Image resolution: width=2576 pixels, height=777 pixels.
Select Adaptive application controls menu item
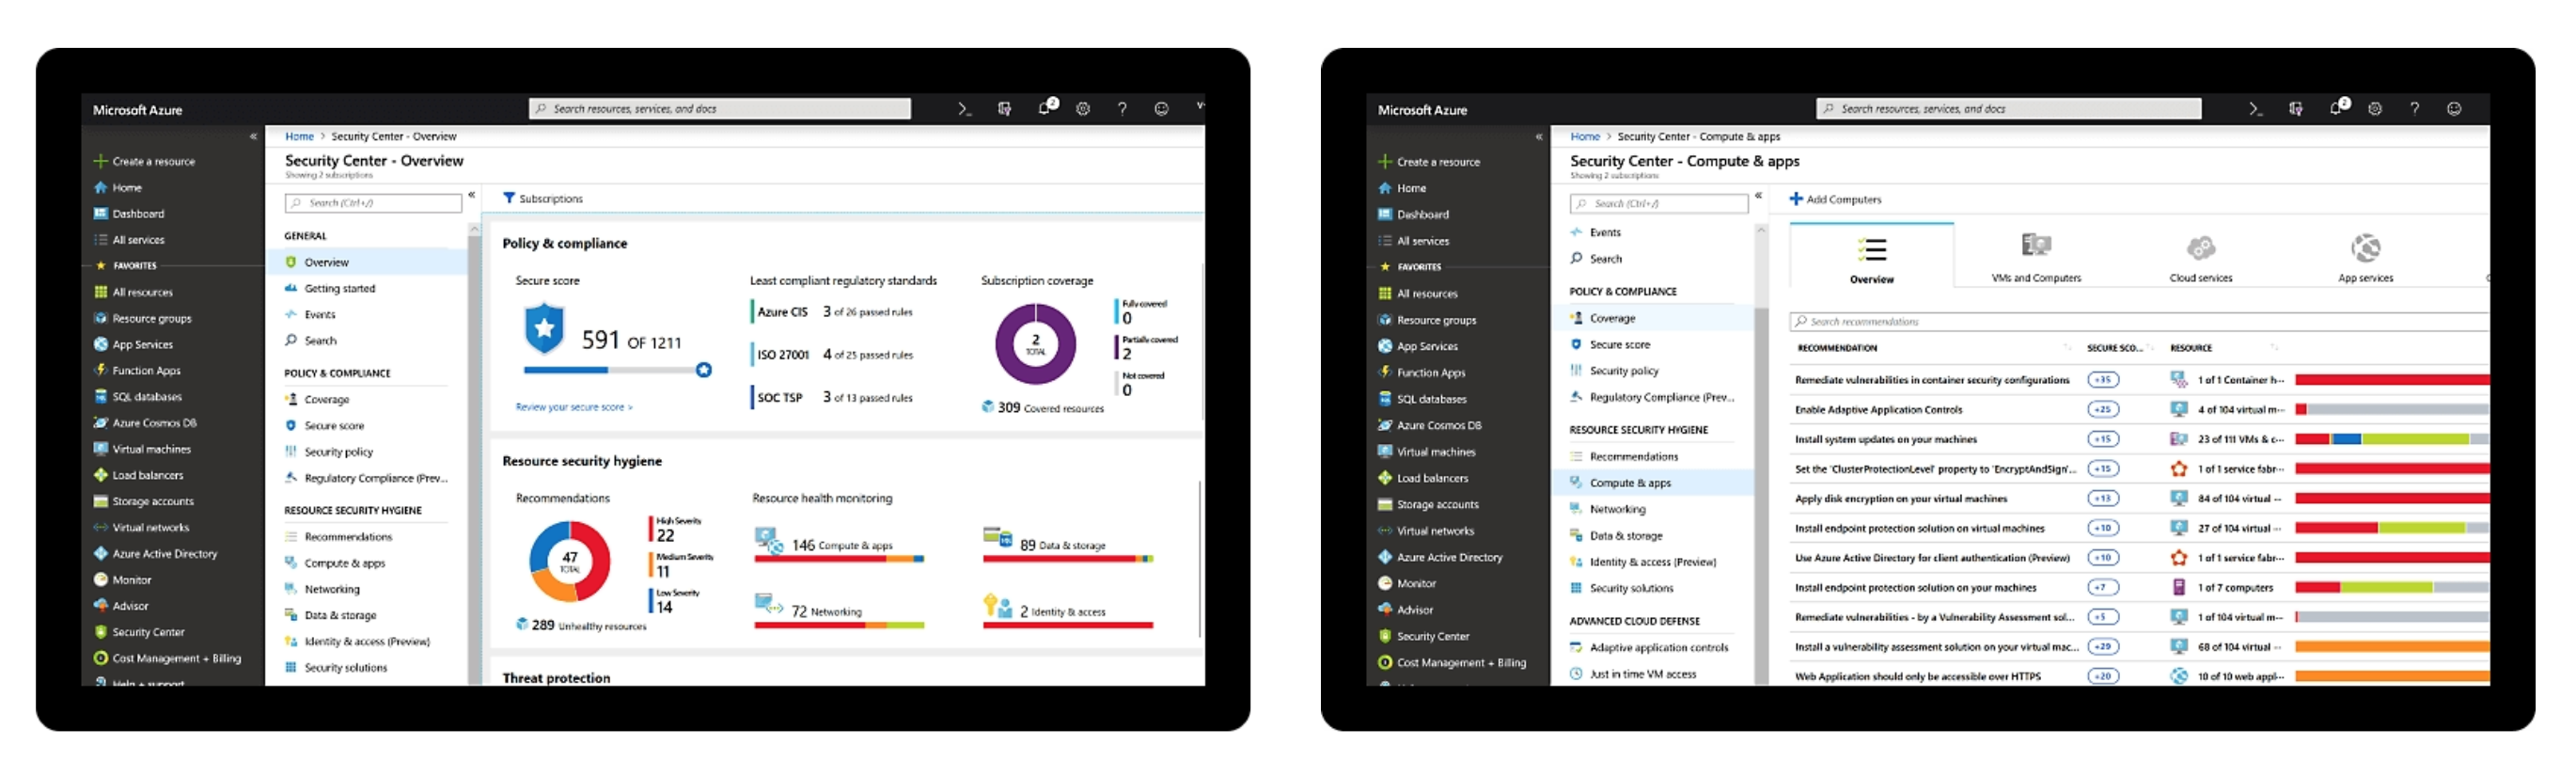[1658, 648]
